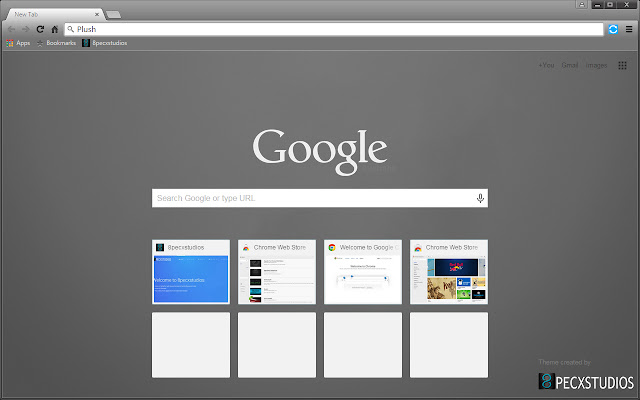Select the New Tab tab

tap(53, 15)
